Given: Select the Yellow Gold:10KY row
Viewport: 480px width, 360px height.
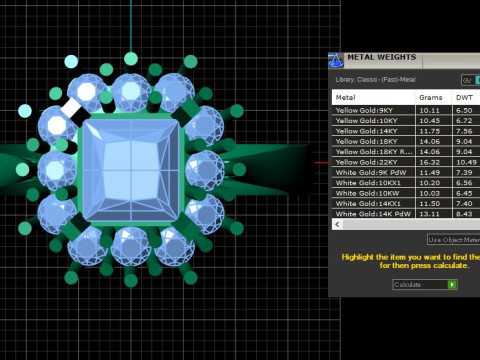Looking at the screenshot, I should click(406, 121).
